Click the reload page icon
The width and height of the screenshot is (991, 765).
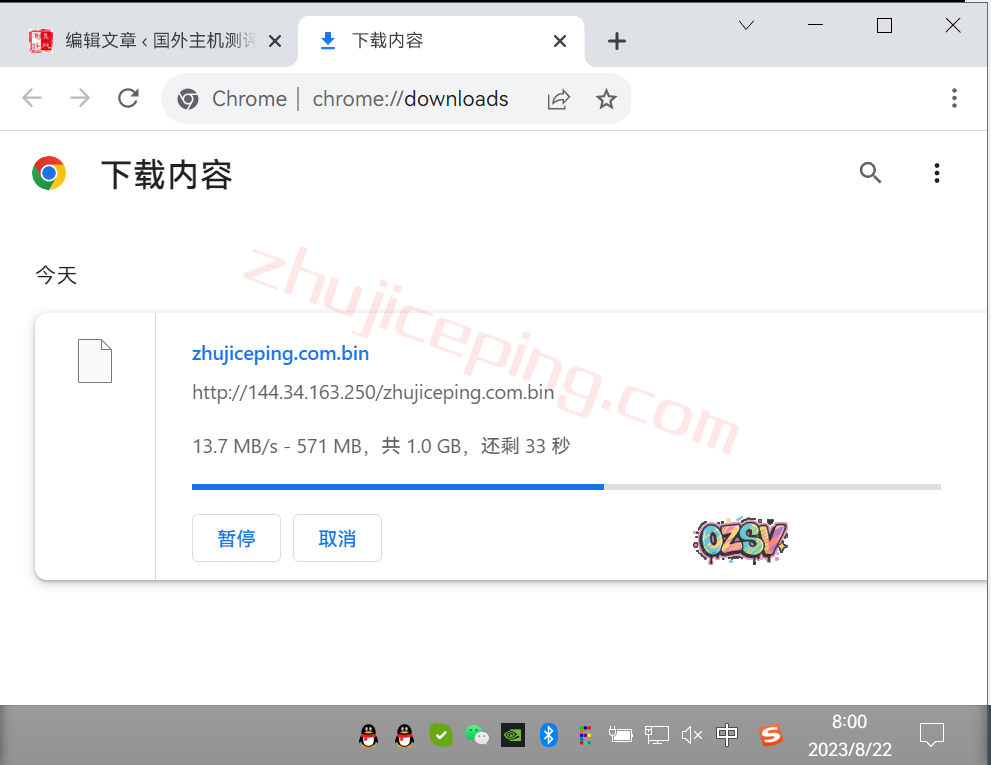pyautogui.click(x=128, y=98)
